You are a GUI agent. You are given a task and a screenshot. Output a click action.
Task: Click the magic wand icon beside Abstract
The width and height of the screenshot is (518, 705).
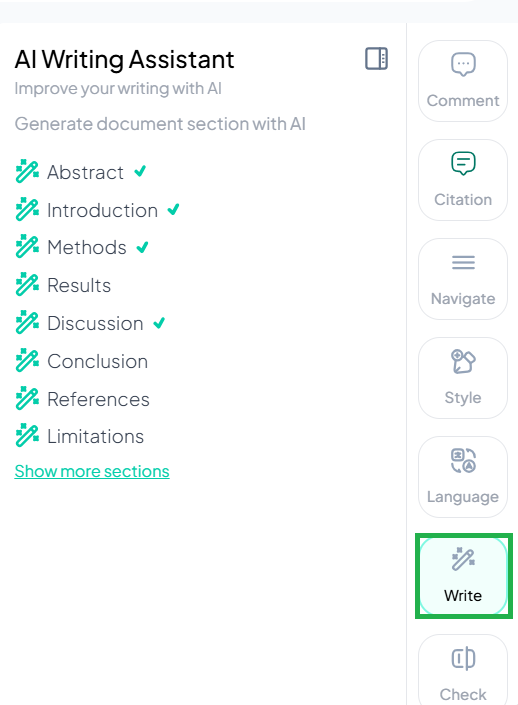click(27, 171)
